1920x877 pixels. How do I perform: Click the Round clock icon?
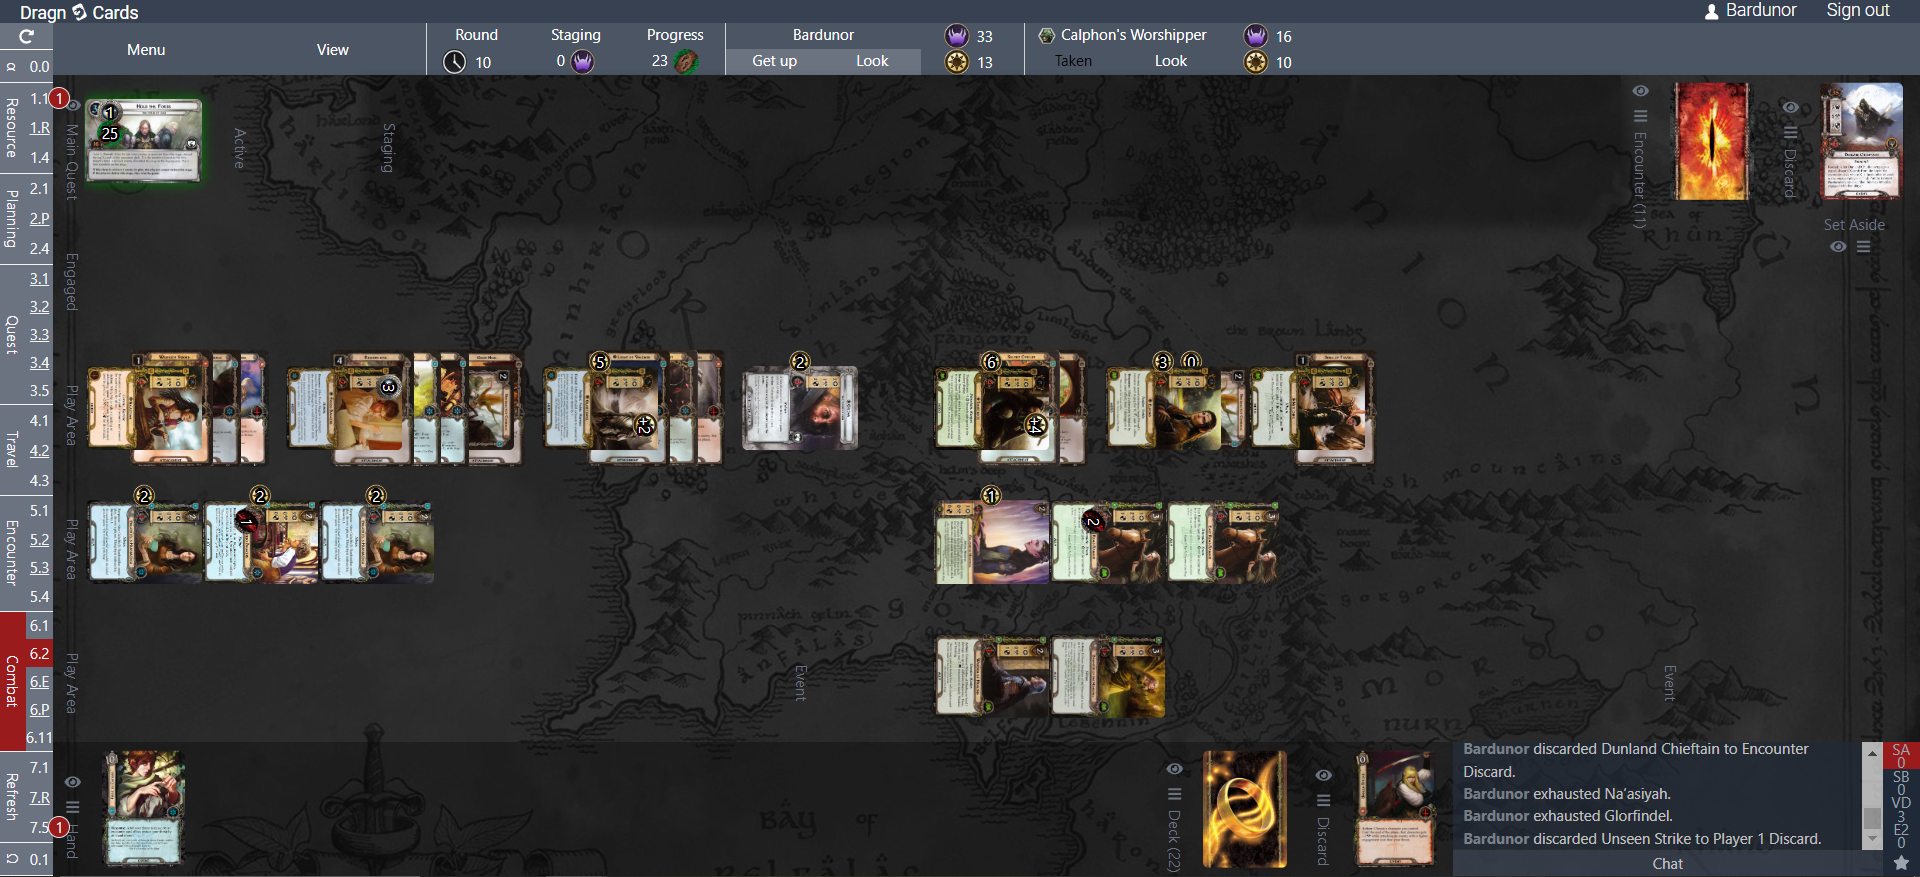tap(455, 62)
